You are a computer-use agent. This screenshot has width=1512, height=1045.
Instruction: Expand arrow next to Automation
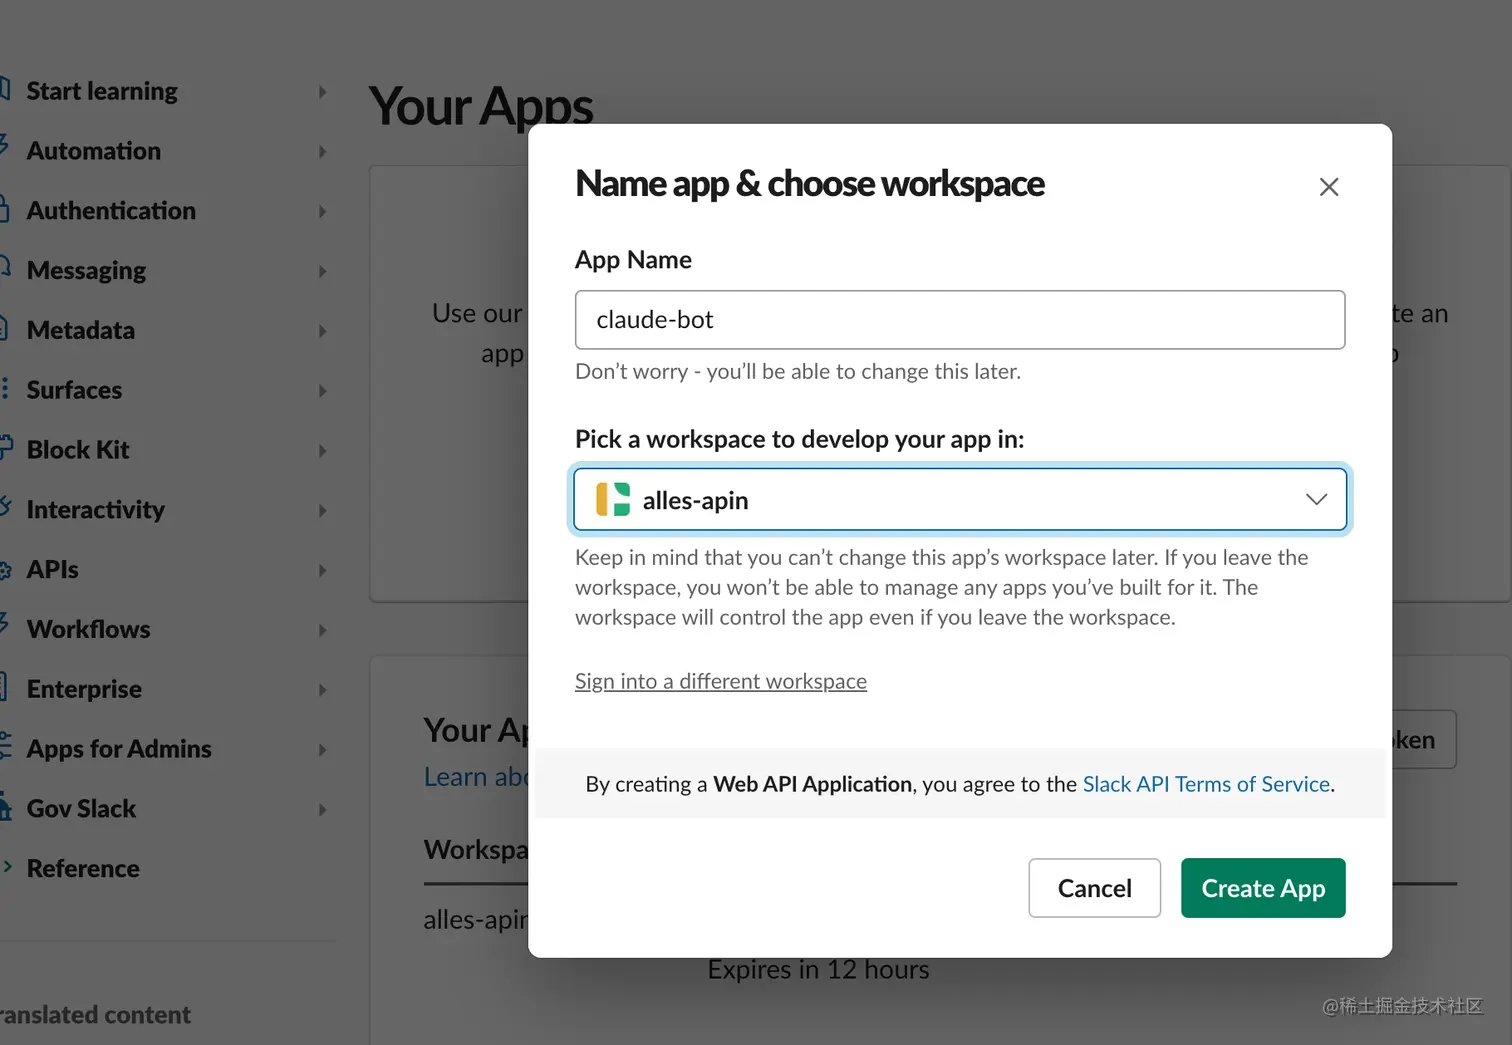322,152
